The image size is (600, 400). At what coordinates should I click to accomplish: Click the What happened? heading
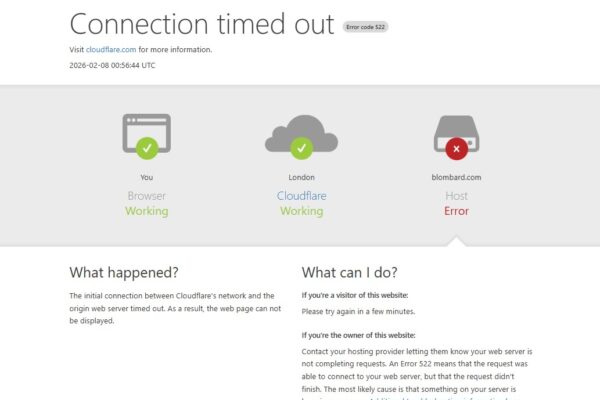pos(124,272)
